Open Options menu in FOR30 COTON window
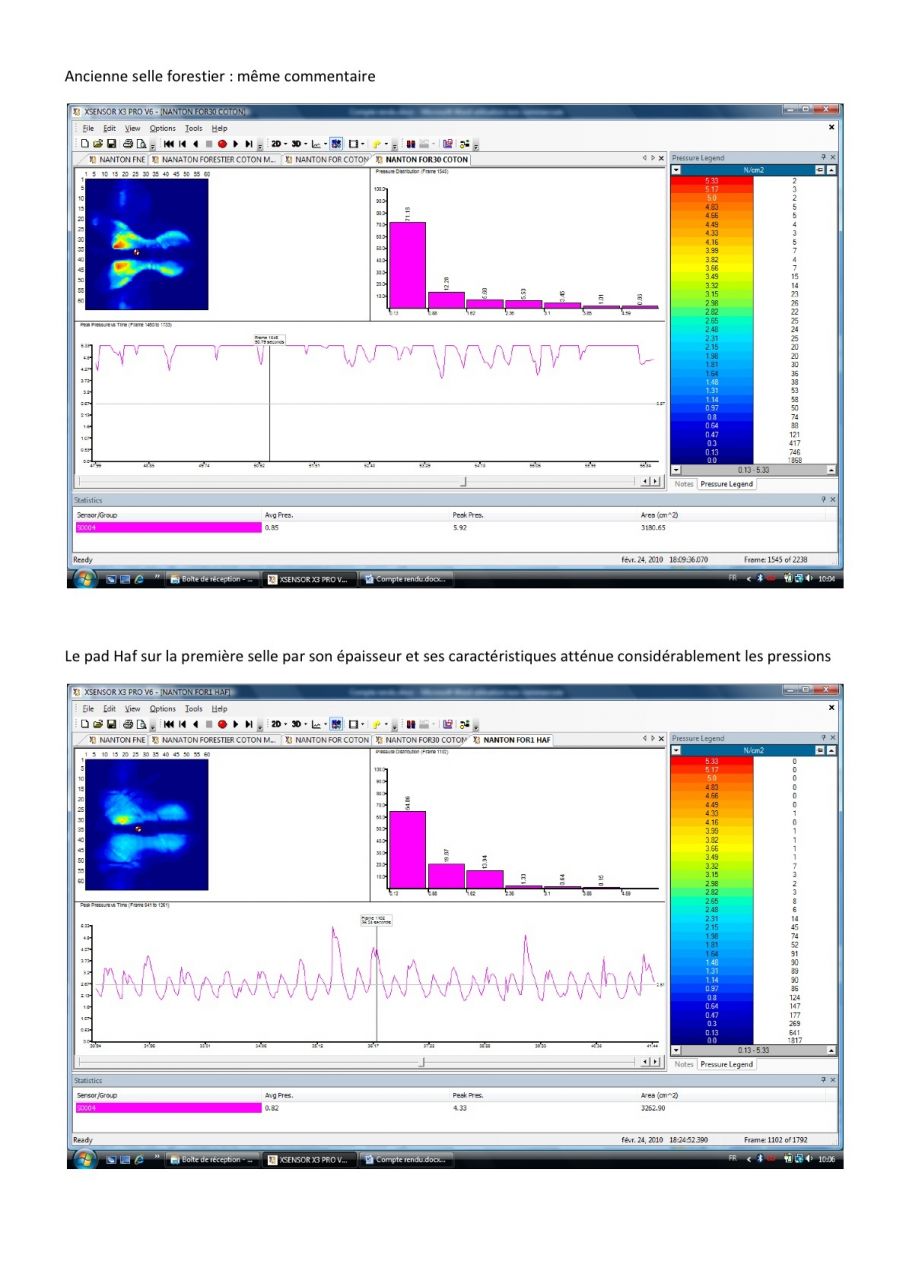 pyautogui.click(x=162, y=128)
